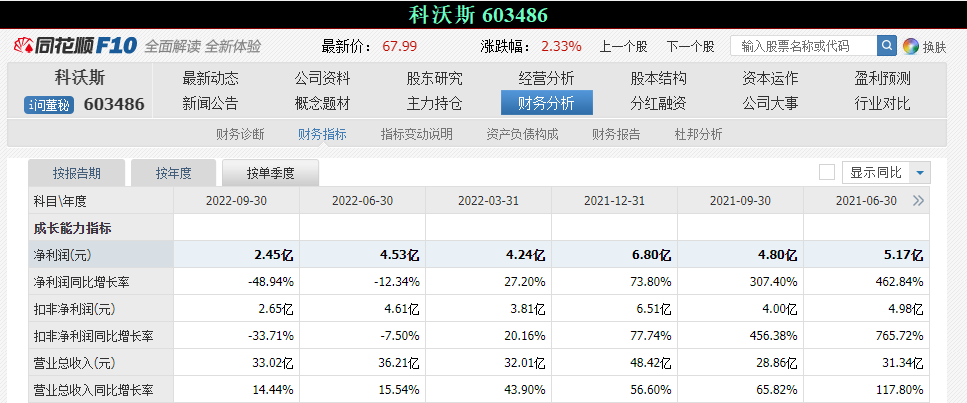
Task: Open 行业对比 menu item
Action: coord(883,103)
